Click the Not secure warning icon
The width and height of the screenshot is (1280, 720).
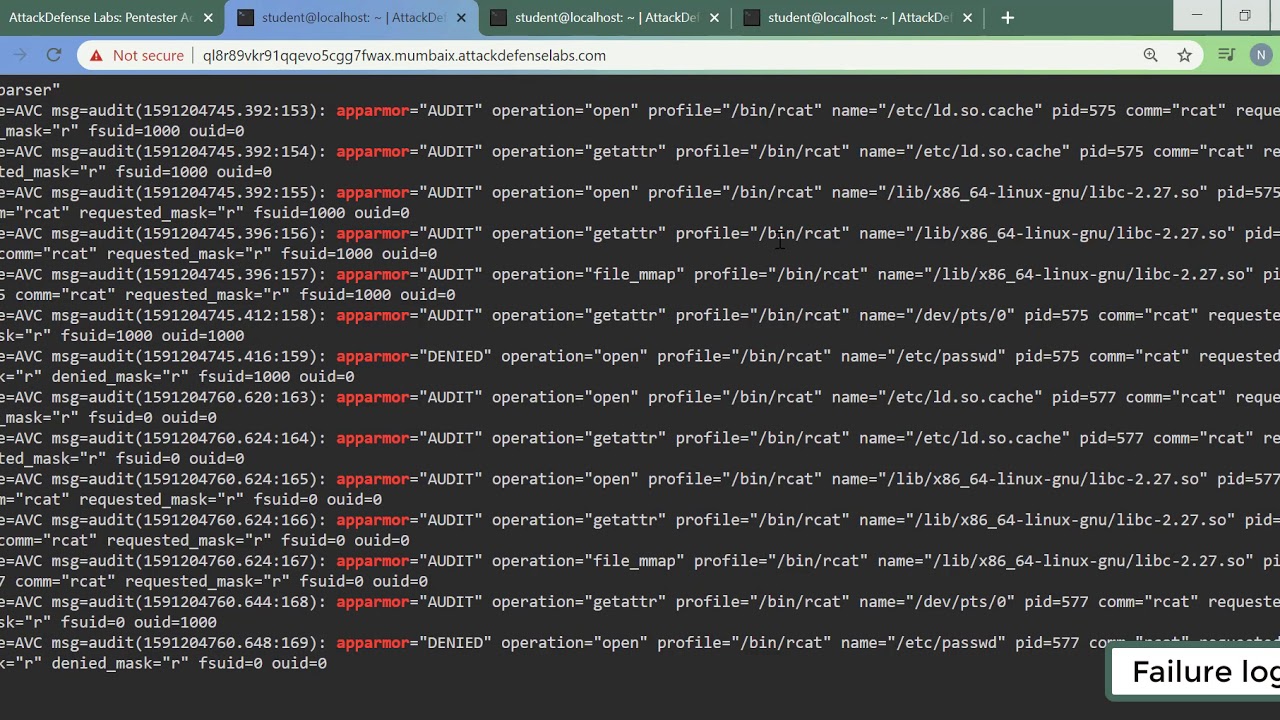pyautogui.click(x=96, y=56)
